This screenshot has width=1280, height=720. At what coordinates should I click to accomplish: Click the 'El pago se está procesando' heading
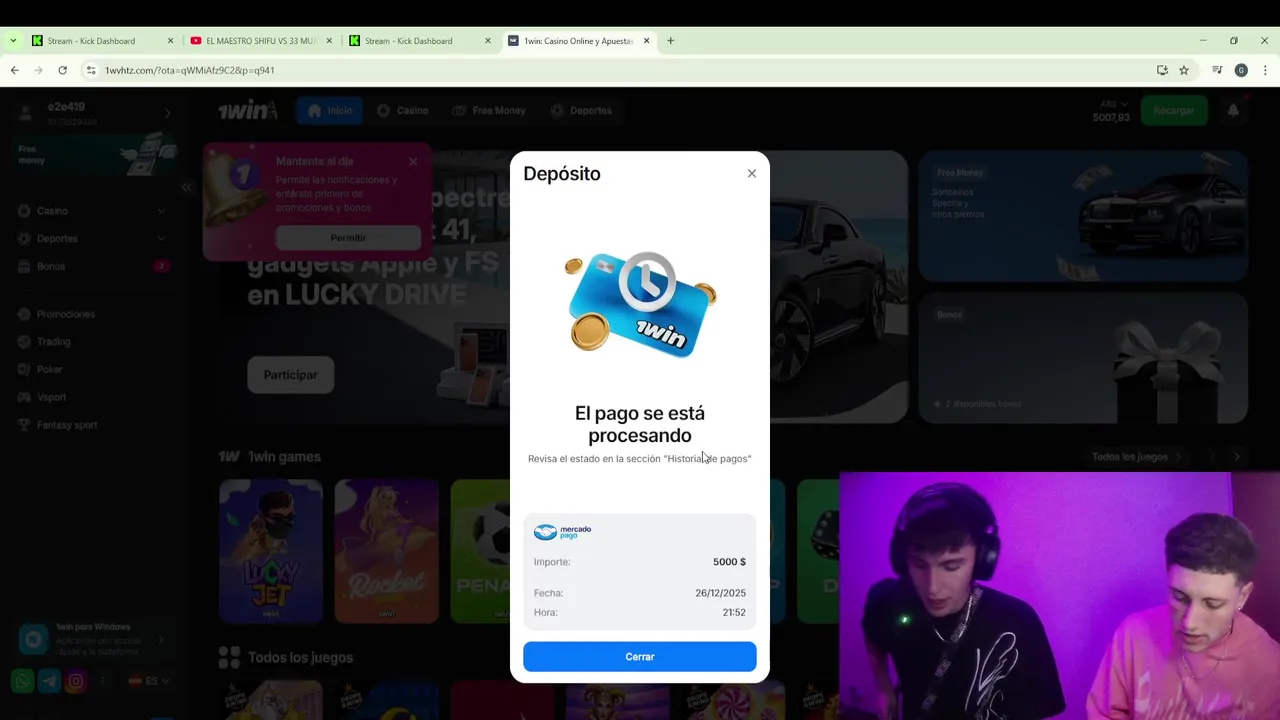(640, 424)
